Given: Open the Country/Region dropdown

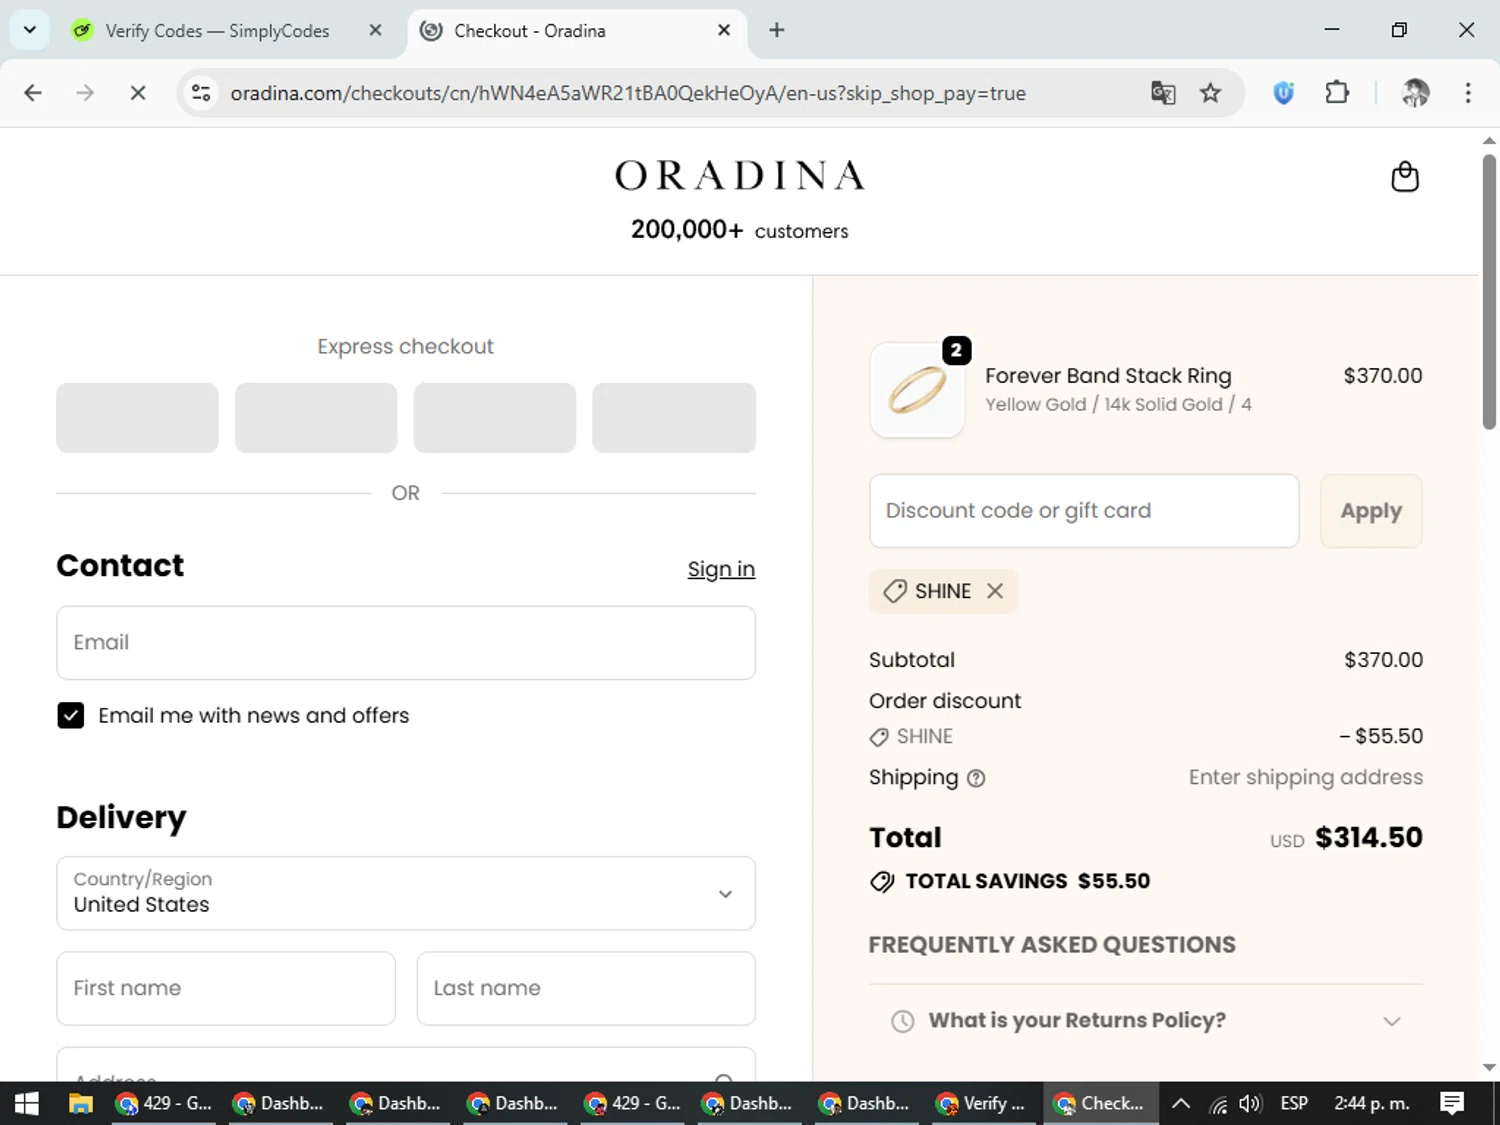Looking at the screenshot, I should pos(406,893).
